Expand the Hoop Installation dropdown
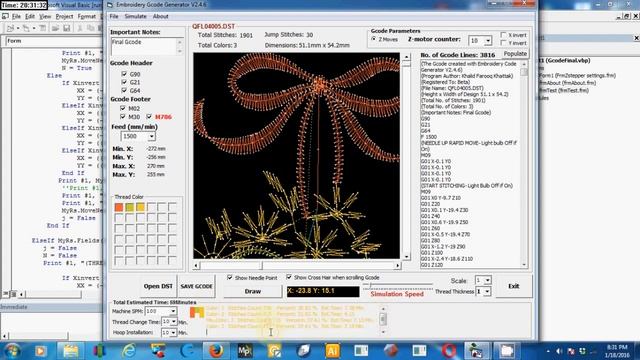This screenshot has width=640, height=360. click(174, 333)
